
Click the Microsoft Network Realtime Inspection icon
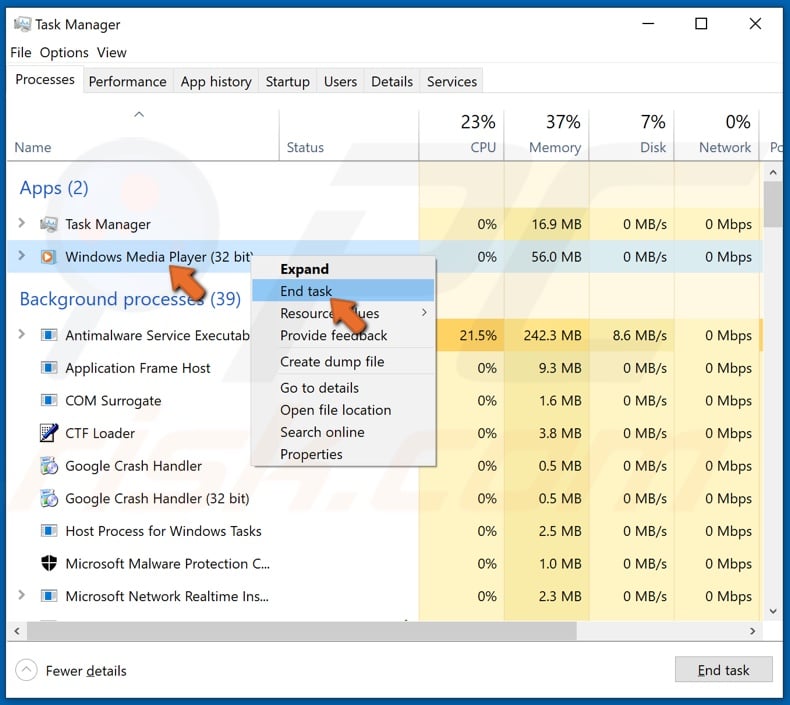48,596
